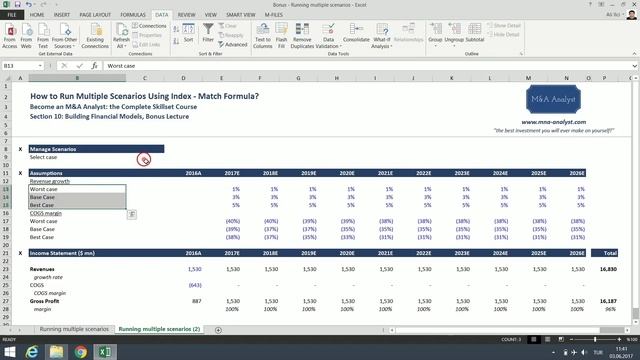Click the Gross Profit row label

click(x=44, y=301)
